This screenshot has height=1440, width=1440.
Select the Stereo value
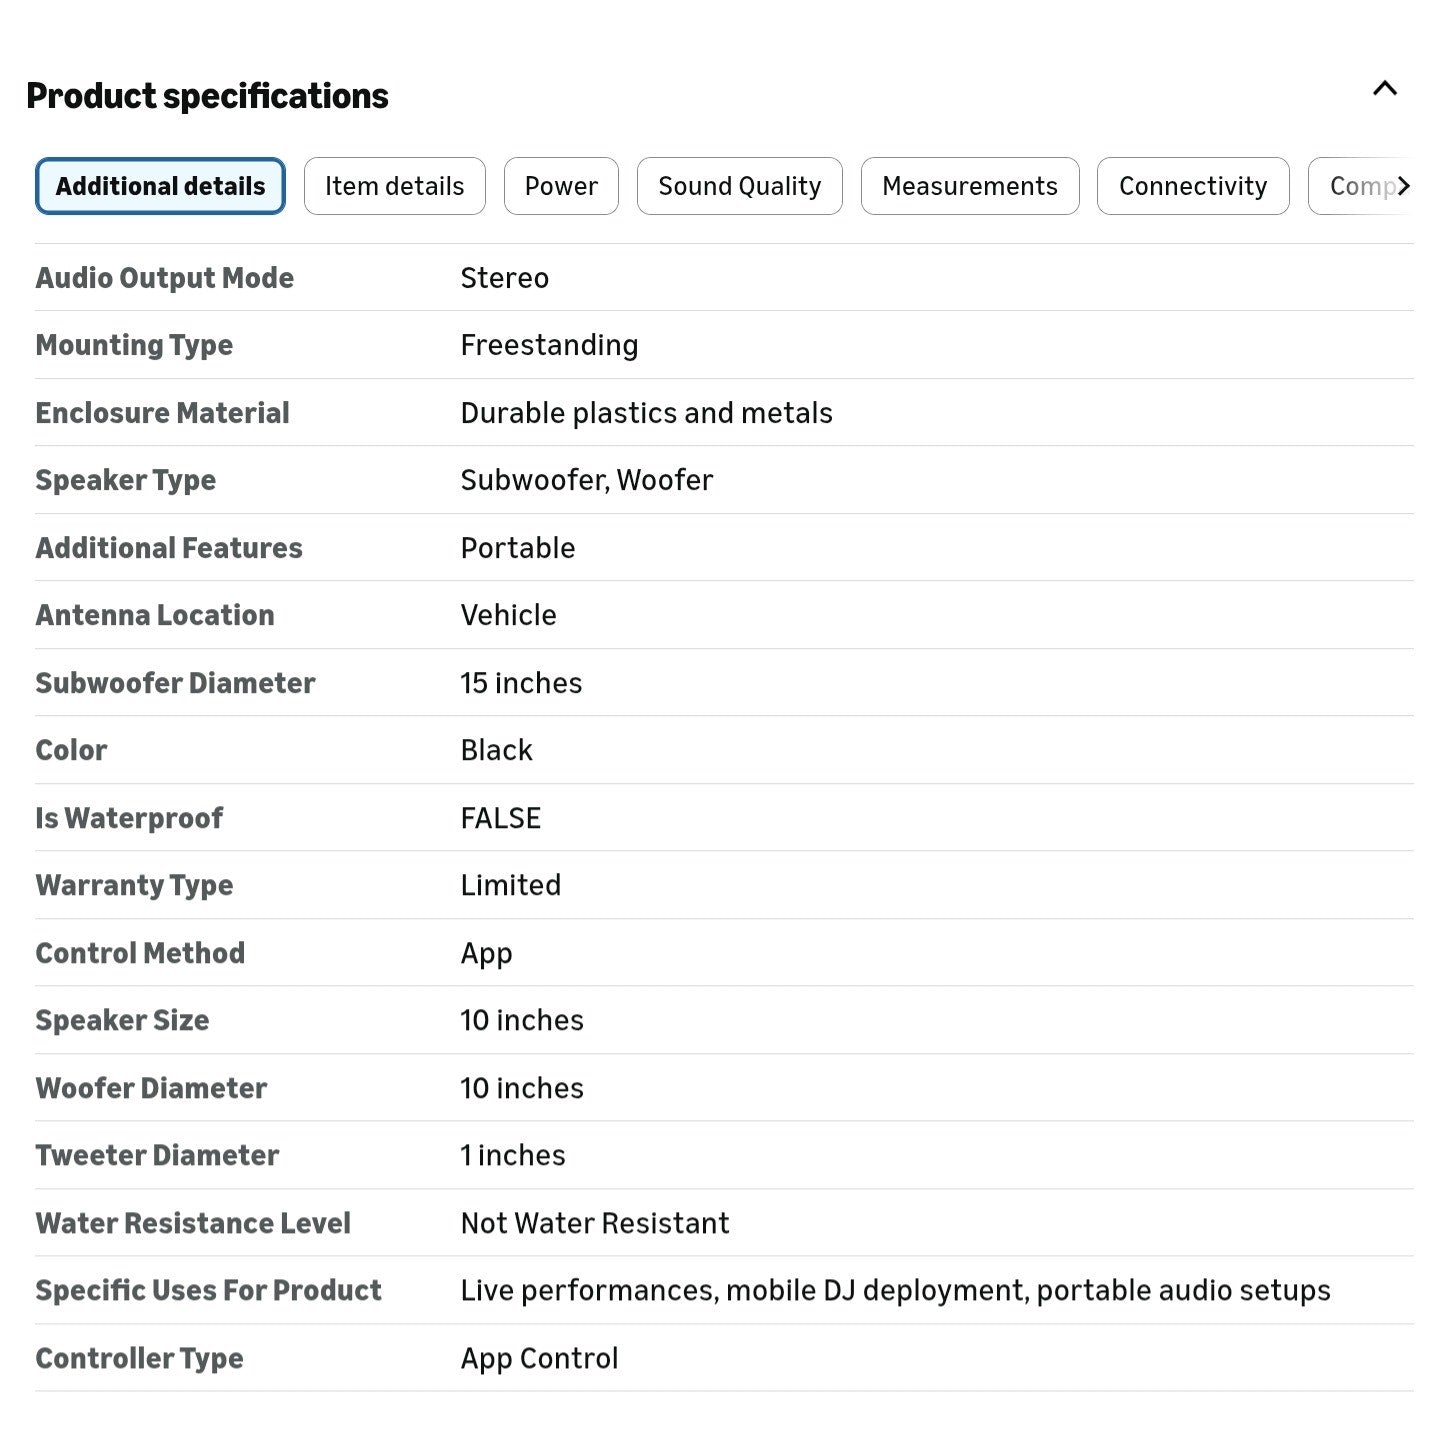(504, 278)
